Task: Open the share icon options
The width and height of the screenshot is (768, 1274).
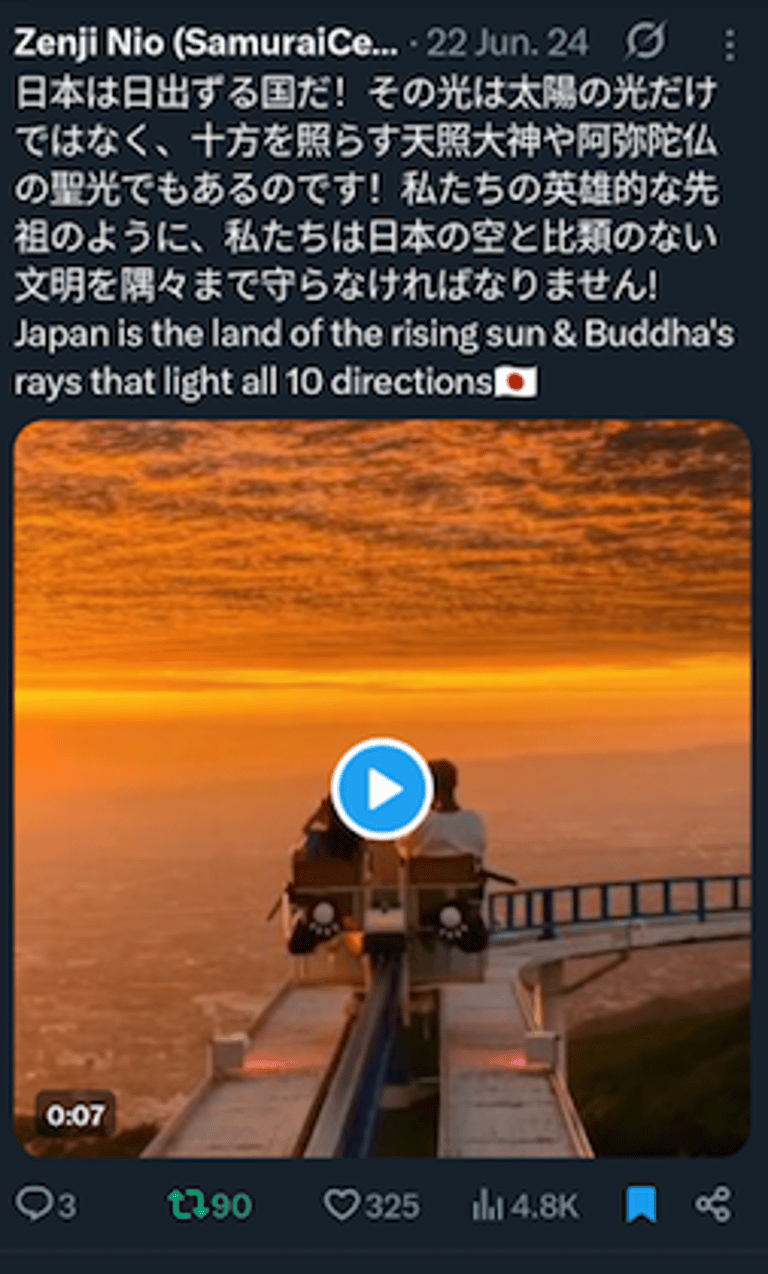Action: click(x=713, y=1204)
